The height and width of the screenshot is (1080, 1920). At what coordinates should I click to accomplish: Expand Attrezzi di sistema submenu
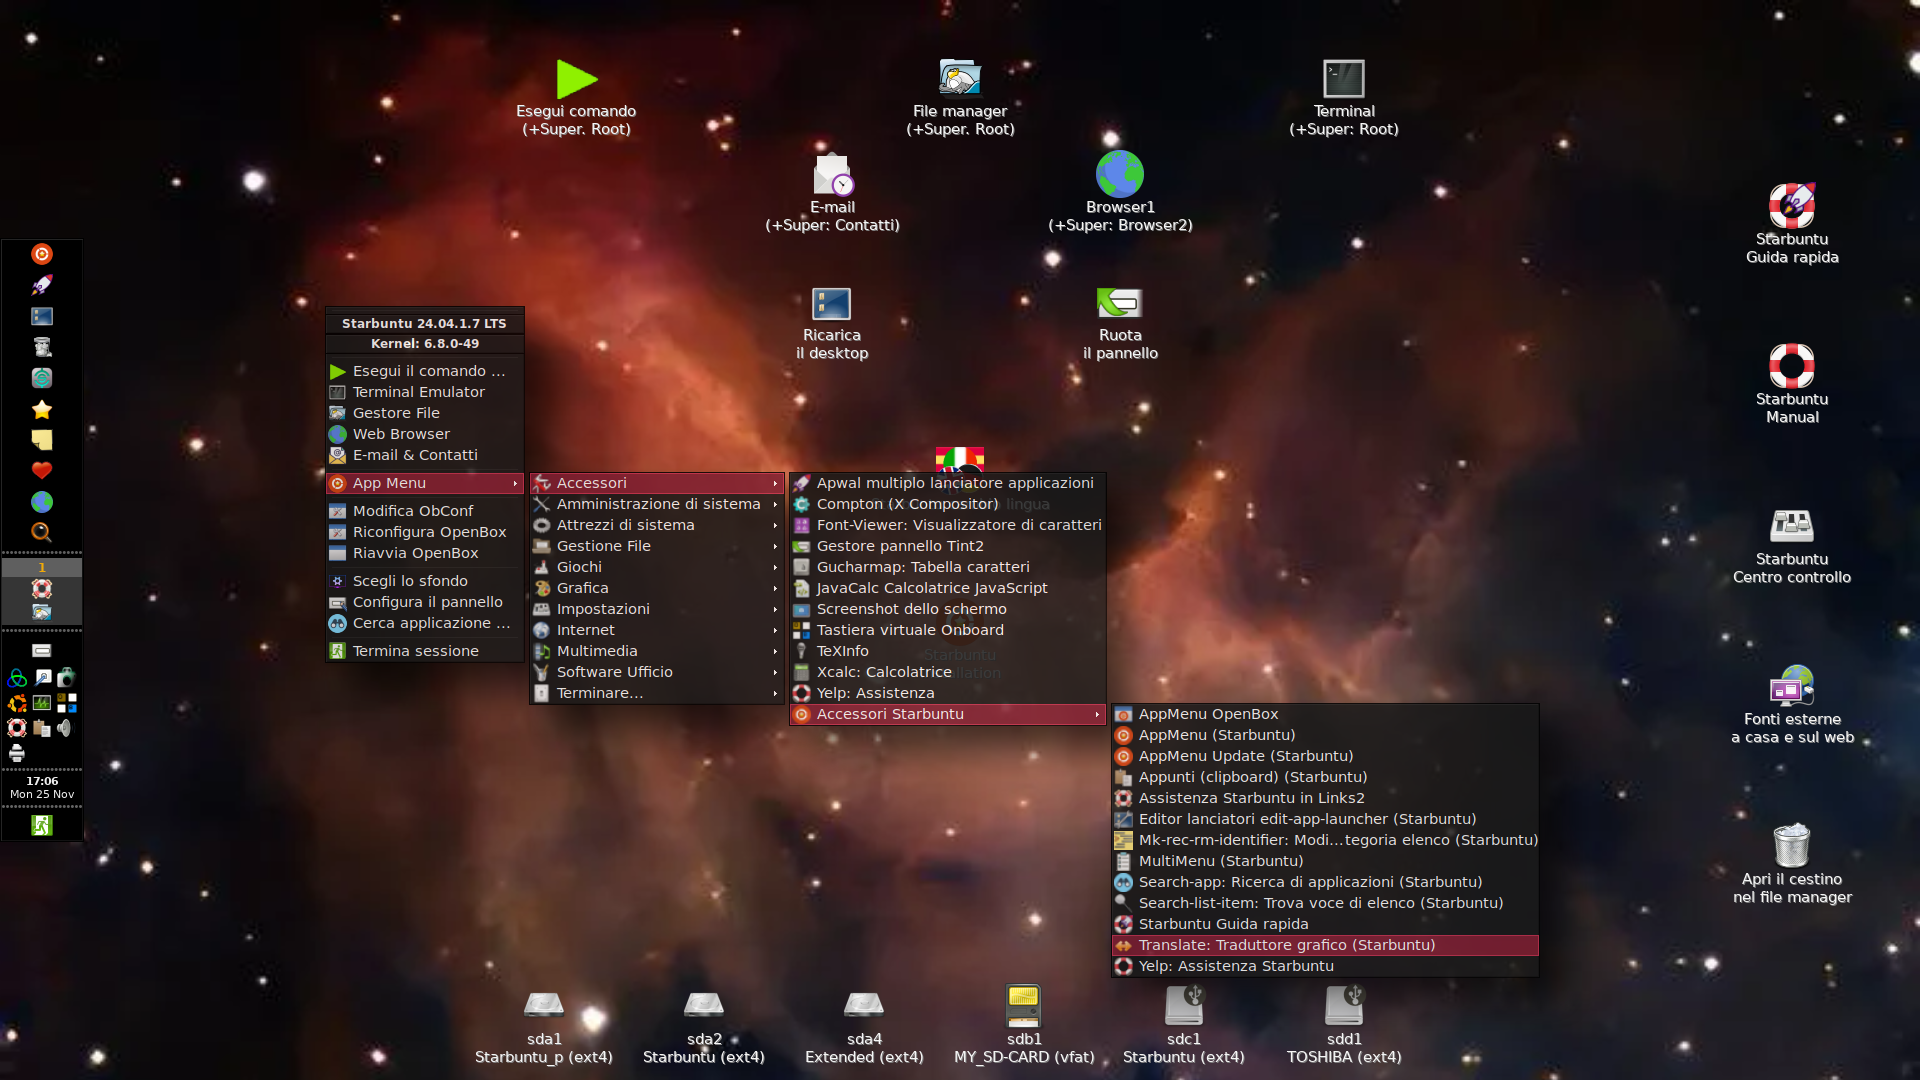(x=657, y=525)
